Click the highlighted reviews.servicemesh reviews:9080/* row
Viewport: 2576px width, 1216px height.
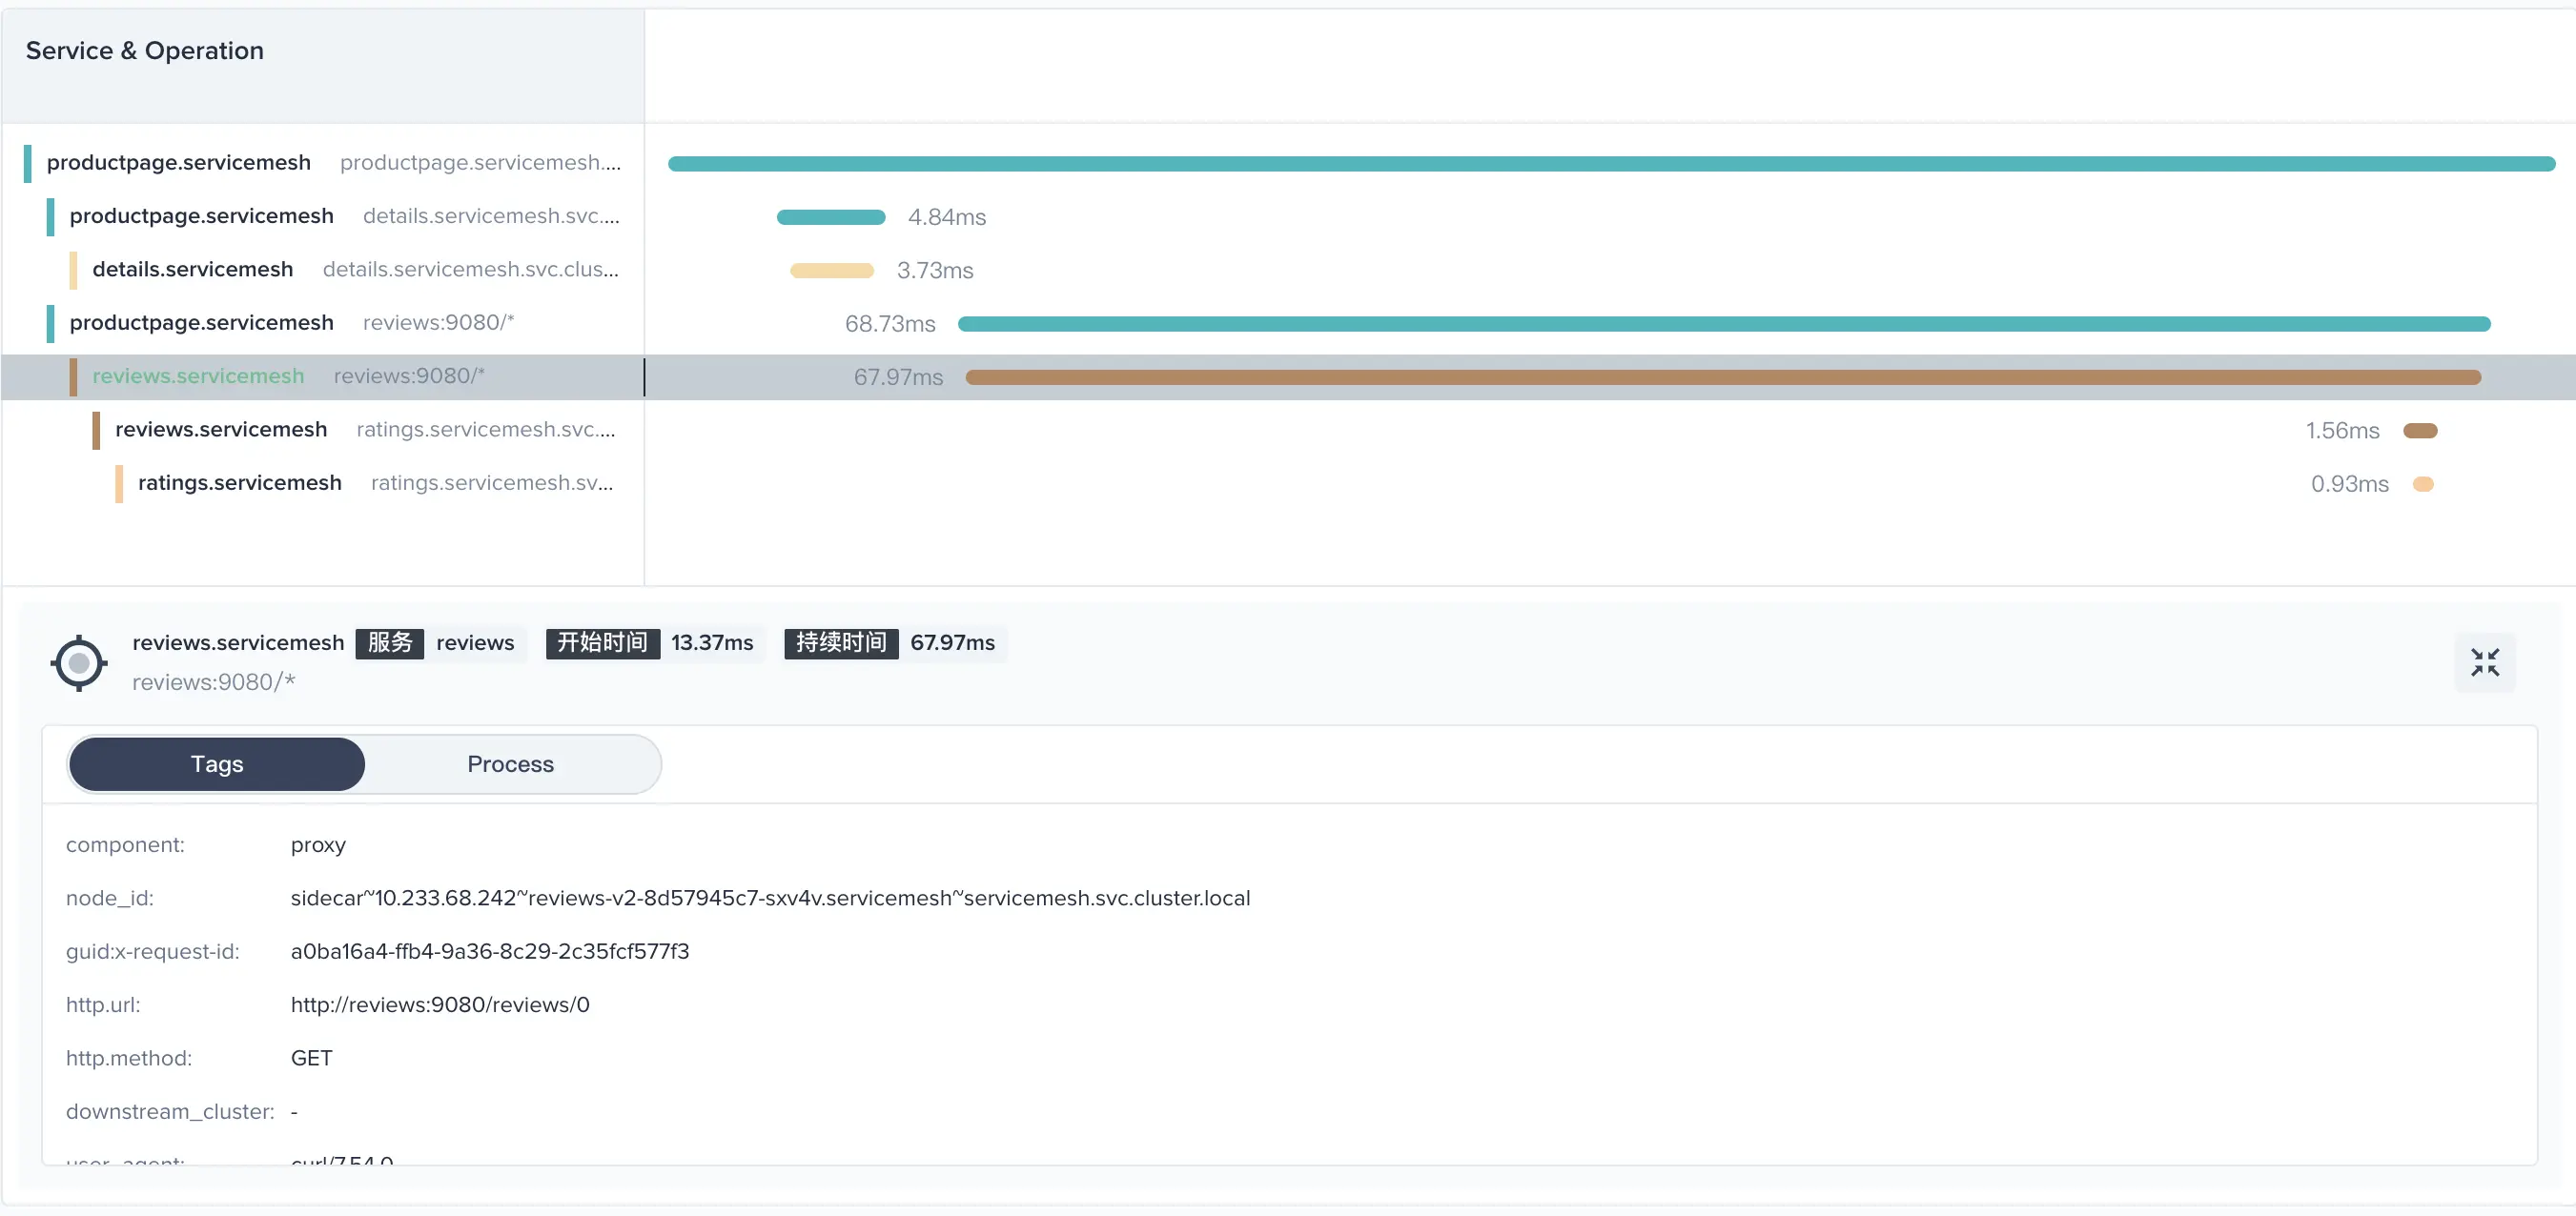[x=199, y=376]
